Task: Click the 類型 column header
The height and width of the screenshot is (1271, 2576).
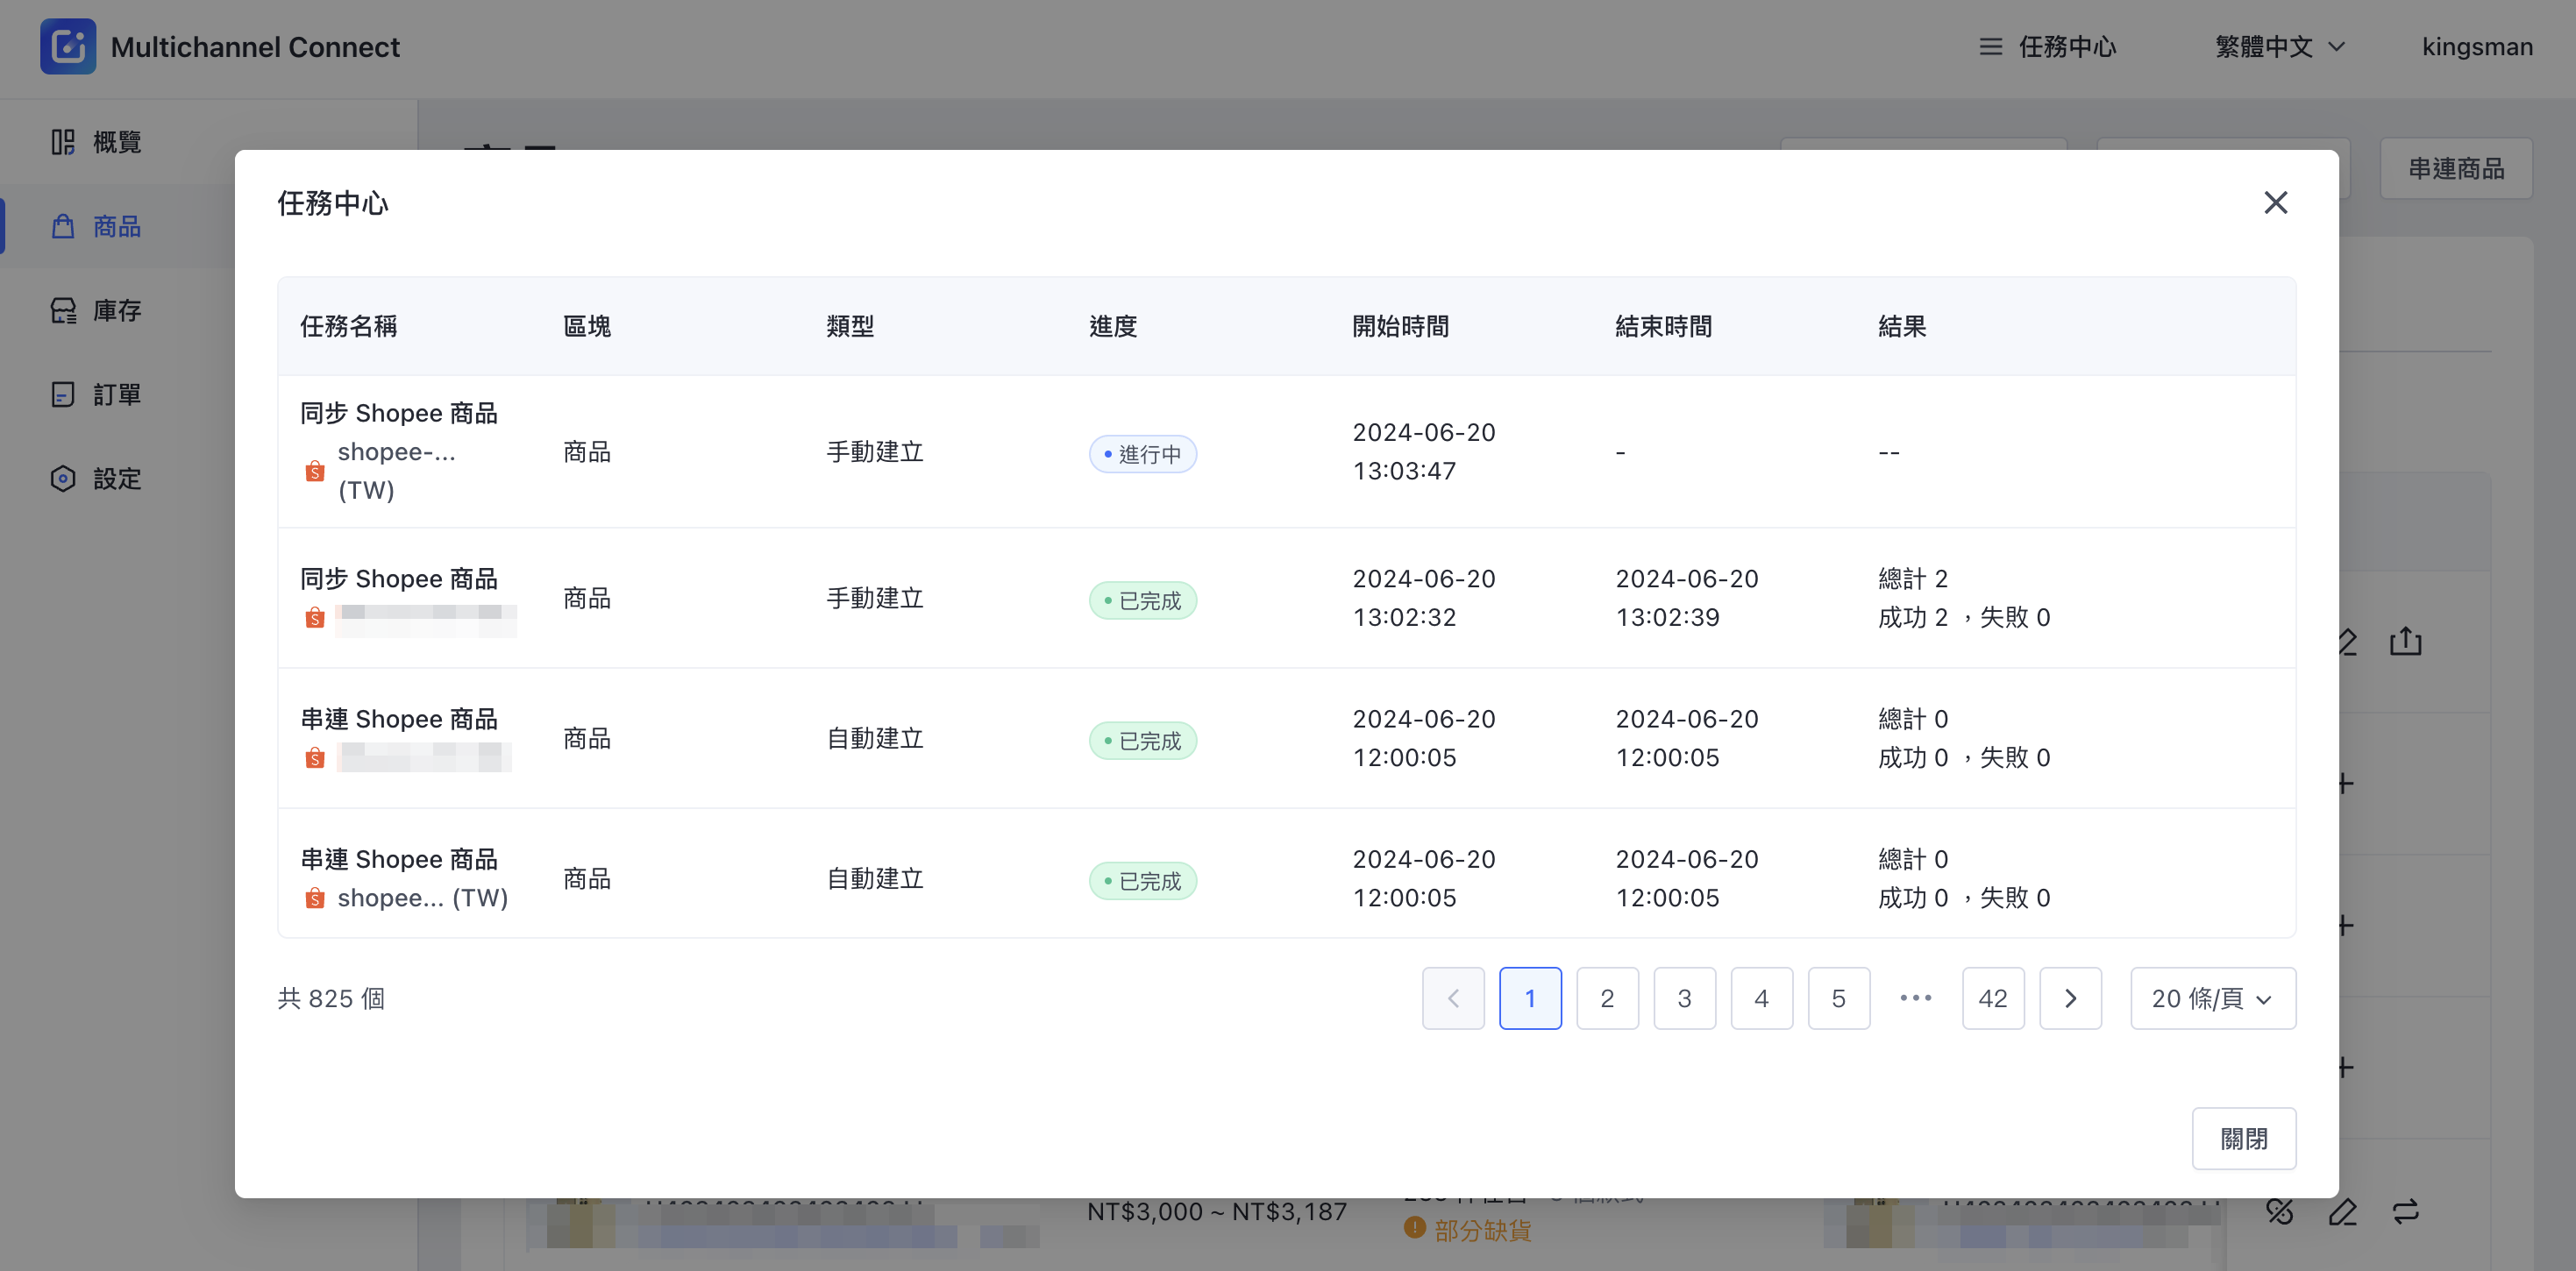Action: (x=850, y=326)
